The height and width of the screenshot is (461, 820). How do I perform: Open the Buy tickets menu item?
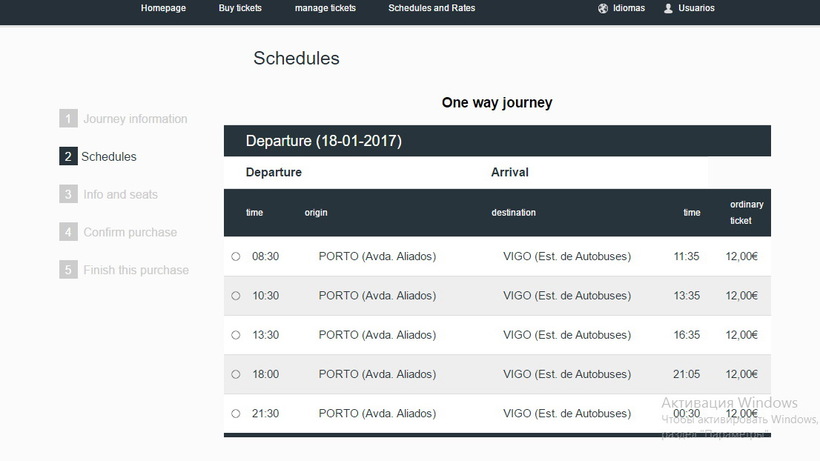tap(240, 8)
